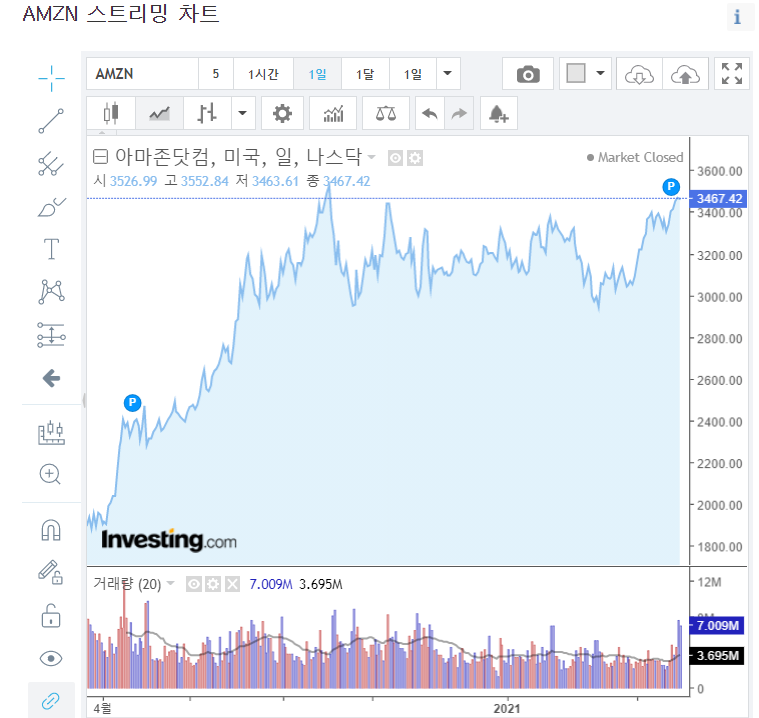Open the theme swatch dropdown arrow
The height and width of the screenshot is (718, 759).
600,74
